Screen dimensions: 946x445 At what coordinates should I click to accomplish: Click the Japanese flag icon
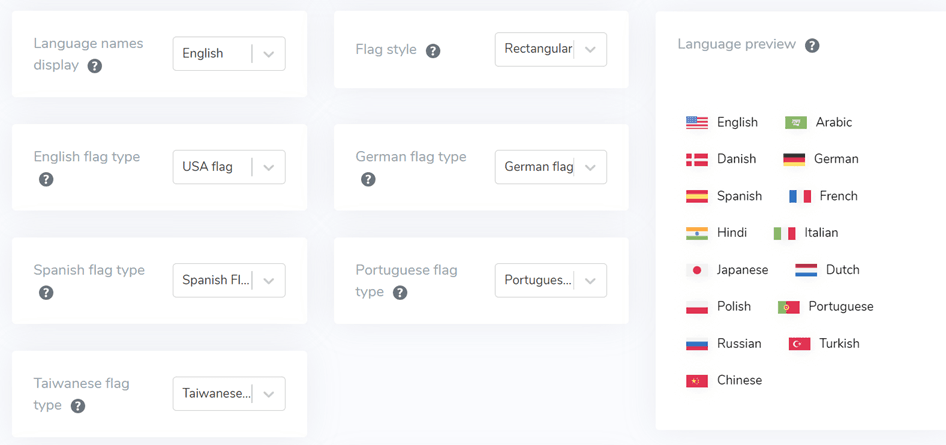[697, 270]
